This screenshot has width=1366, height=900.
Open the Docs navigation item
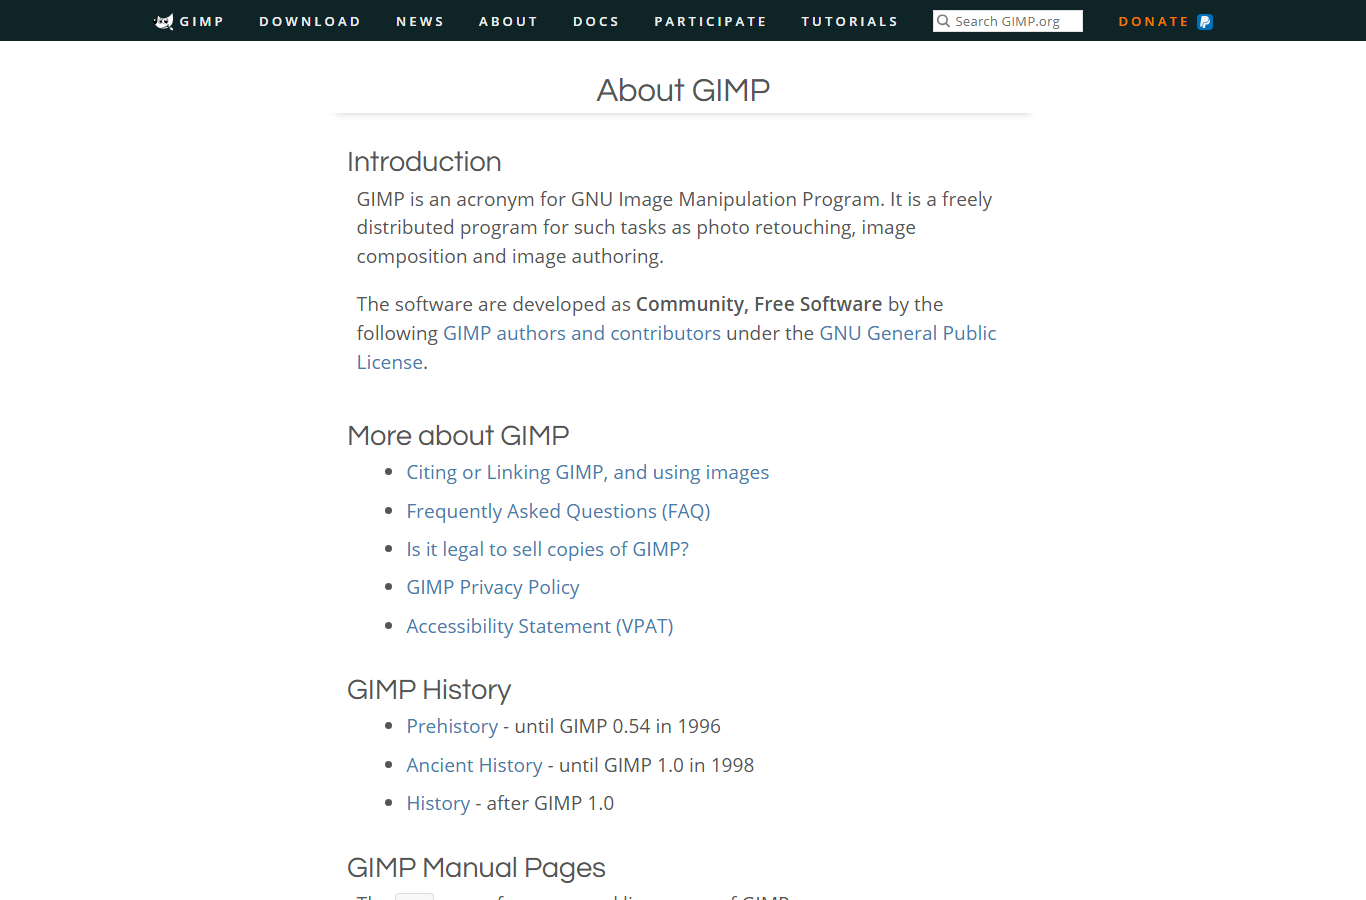[596, 21]
